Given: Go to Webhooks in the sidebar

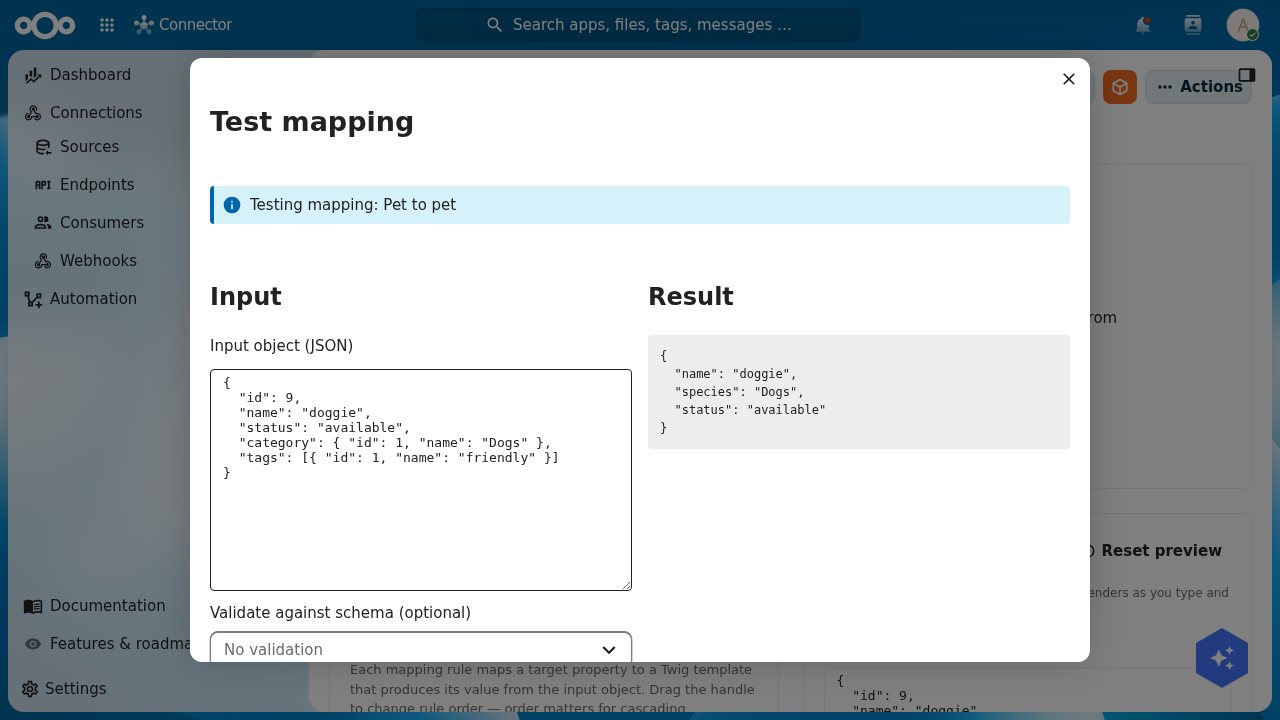Looking at the screenshot, I should click(x=98, y=261).
